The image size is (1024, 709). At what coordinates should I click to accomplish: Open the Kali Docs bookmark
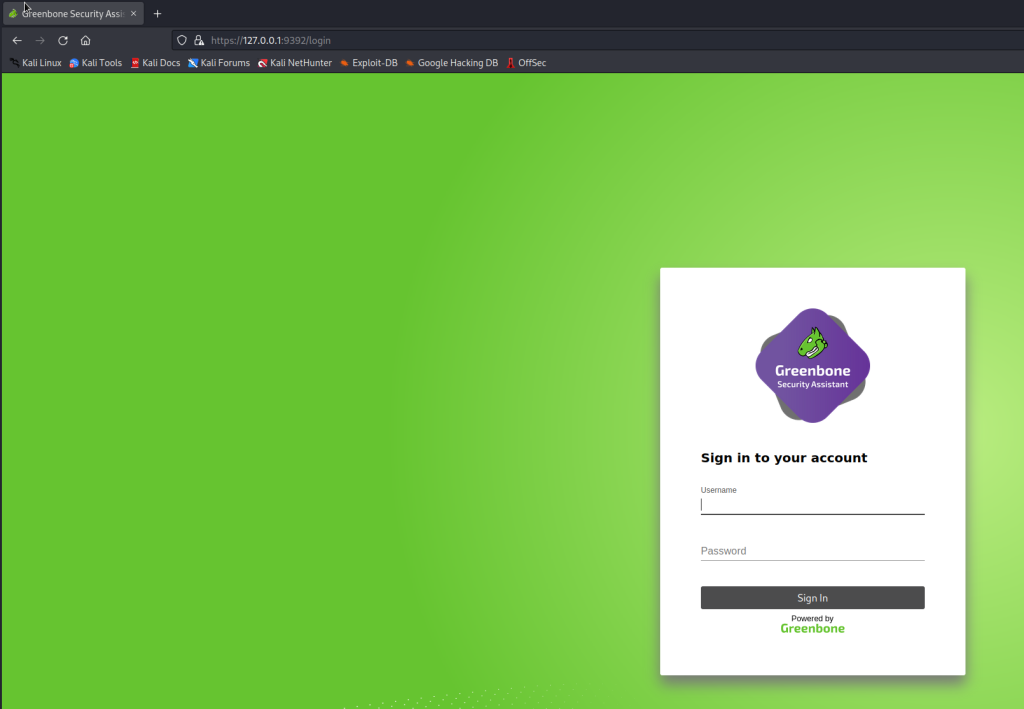155,63
